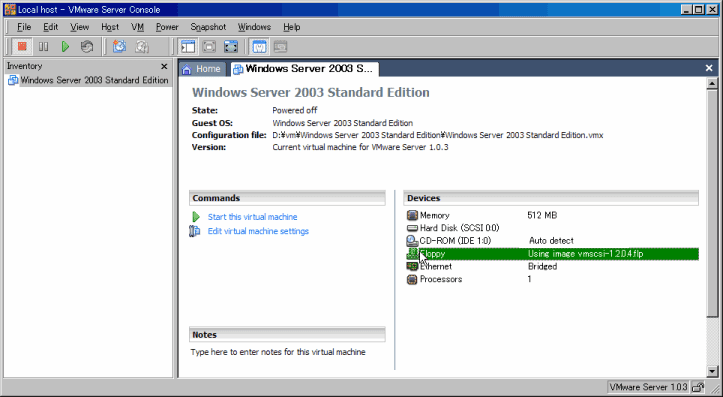The image size is (723, 397).
Task: Click the Revert to Snapshot toolbar icon
Action: tap(142, 46)
